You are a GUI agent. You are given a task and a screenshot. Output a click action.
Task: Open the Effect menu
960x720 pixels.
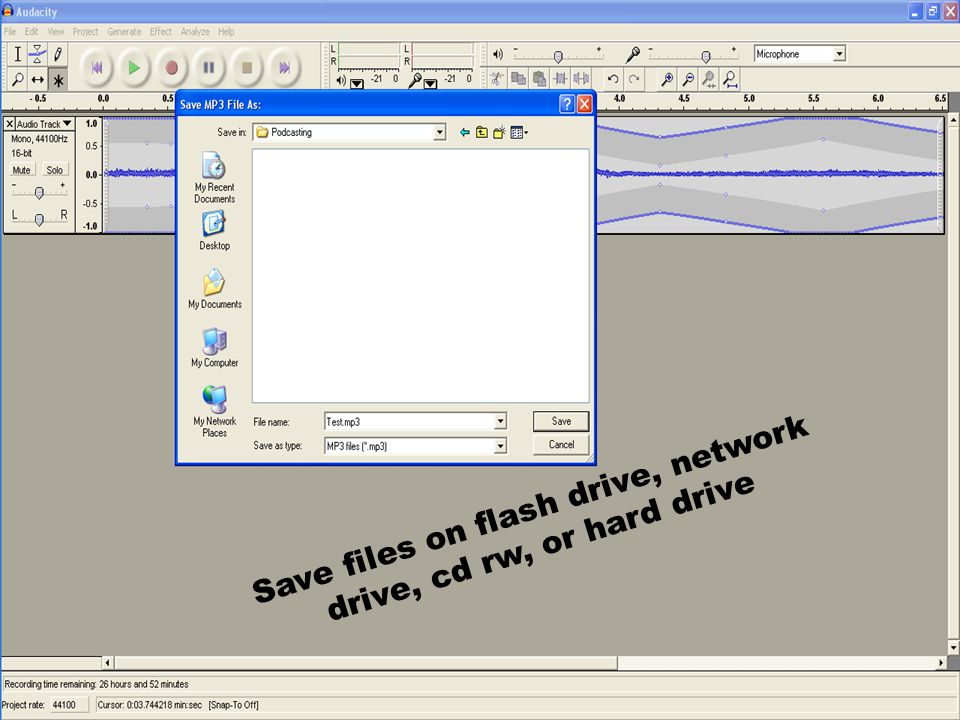[161, 31]
